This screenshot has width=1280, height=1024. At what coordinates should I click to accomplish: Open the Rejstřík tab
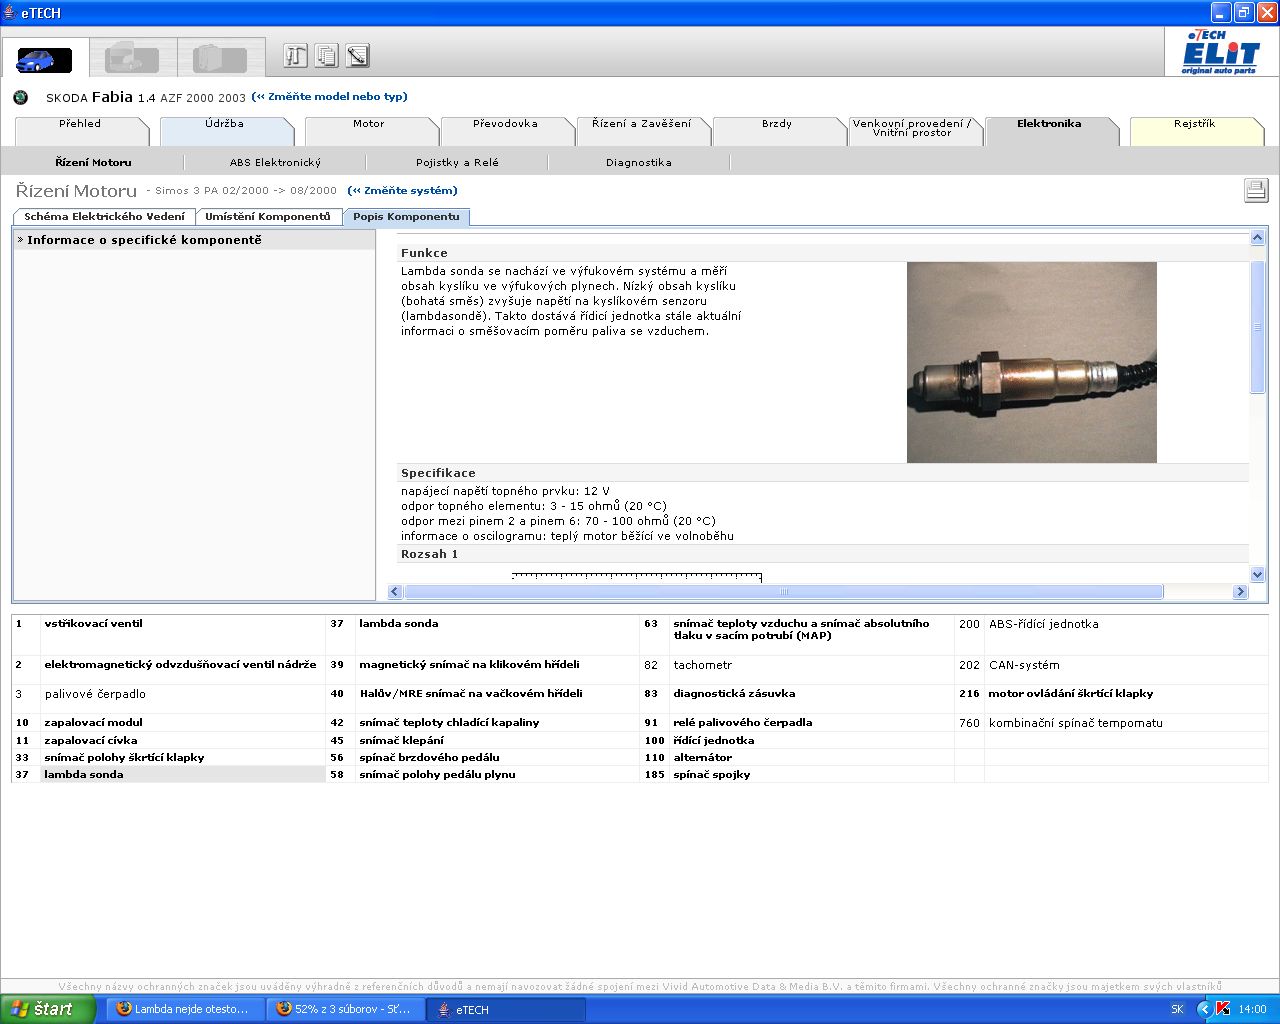pyautogui.click(x=1195, y=131)
